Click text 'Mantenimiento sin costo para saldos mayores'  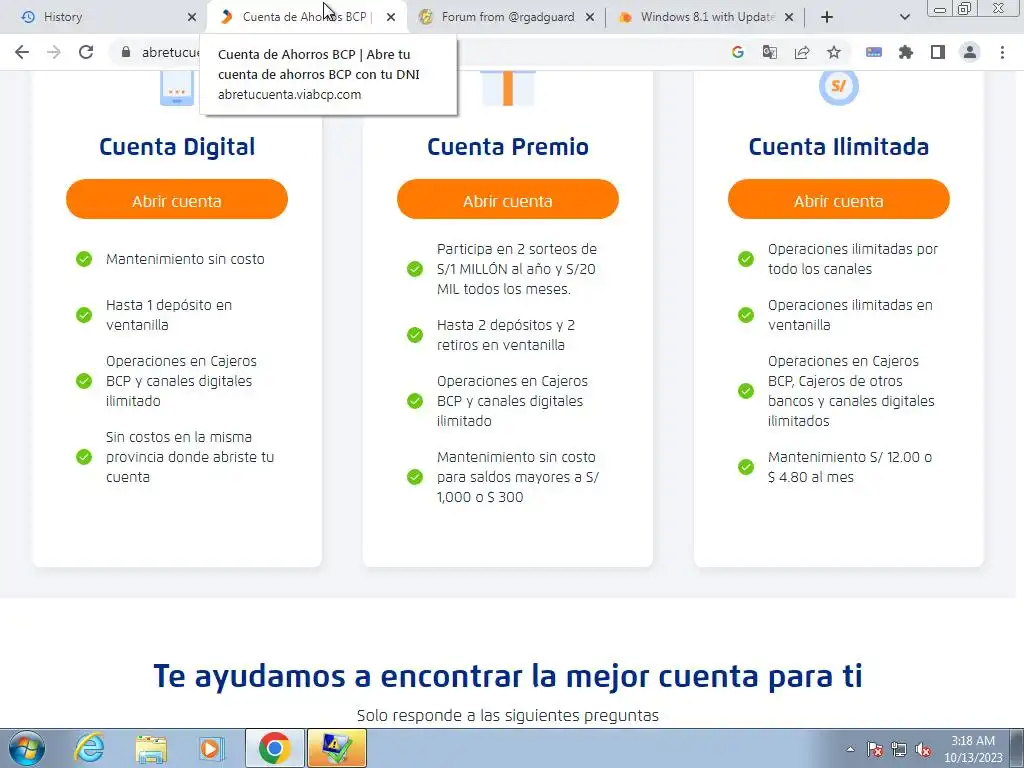point(518,477)
